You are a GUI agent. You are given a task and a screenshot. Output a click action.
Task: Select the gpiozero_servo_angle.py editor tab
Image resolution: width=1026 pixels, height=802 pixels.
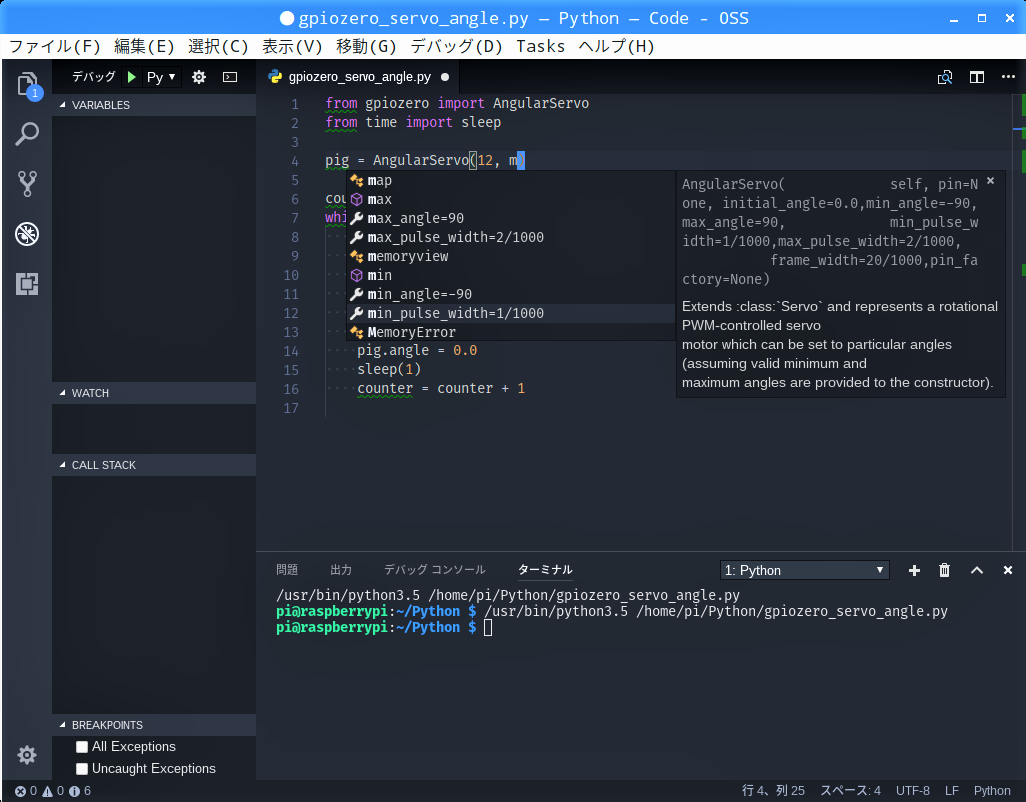[x=359, y=77]
